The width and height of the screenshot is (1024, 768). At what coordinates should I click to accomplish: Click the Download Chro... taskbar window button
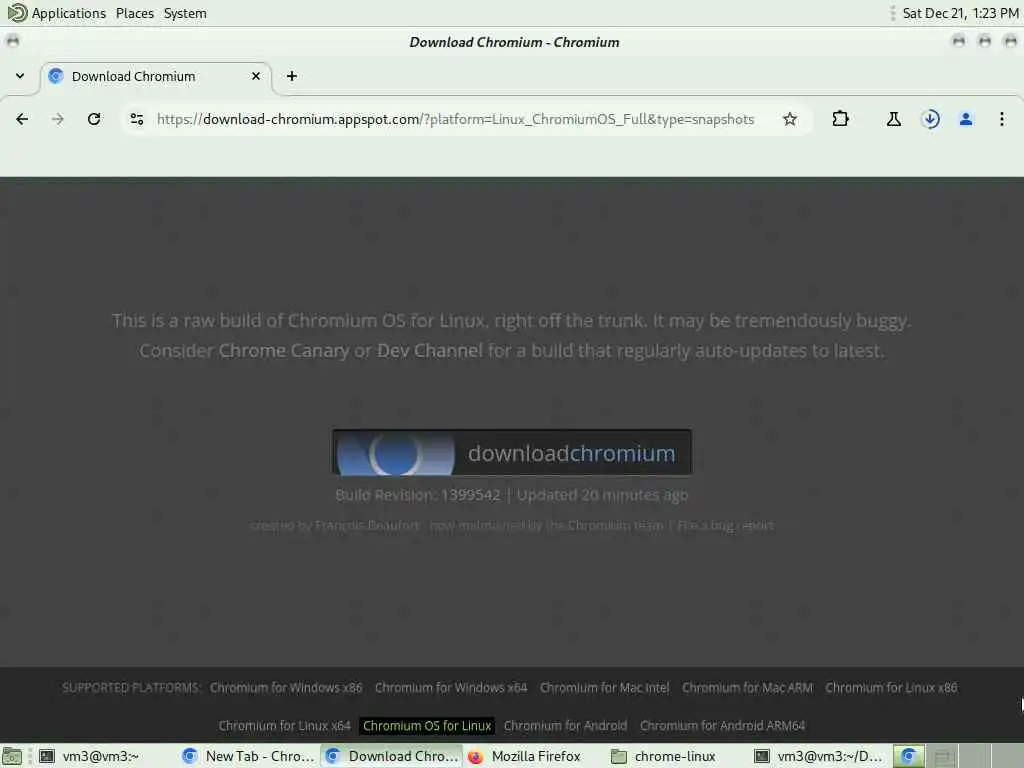392,756
